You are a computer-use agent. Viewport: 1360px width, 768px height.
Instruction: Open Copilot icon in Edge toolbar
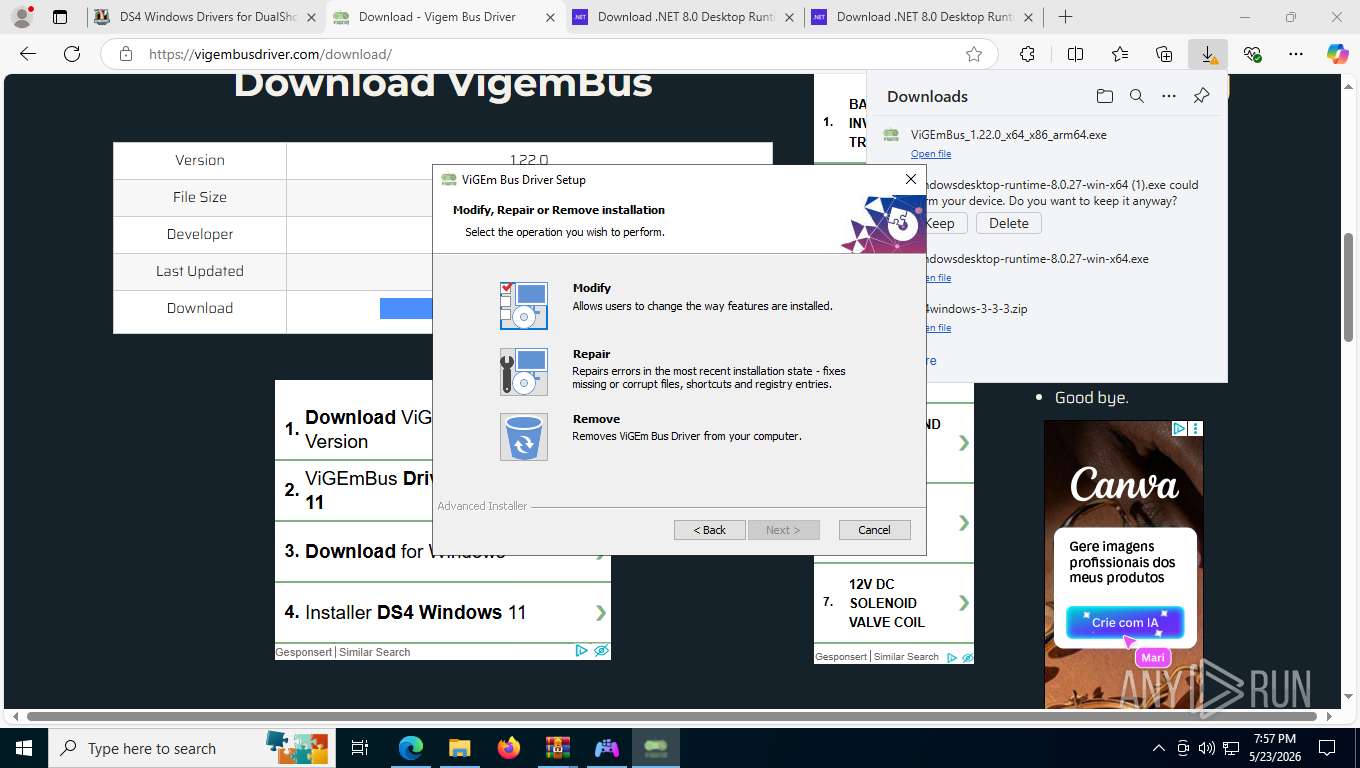click(1338, 54)
